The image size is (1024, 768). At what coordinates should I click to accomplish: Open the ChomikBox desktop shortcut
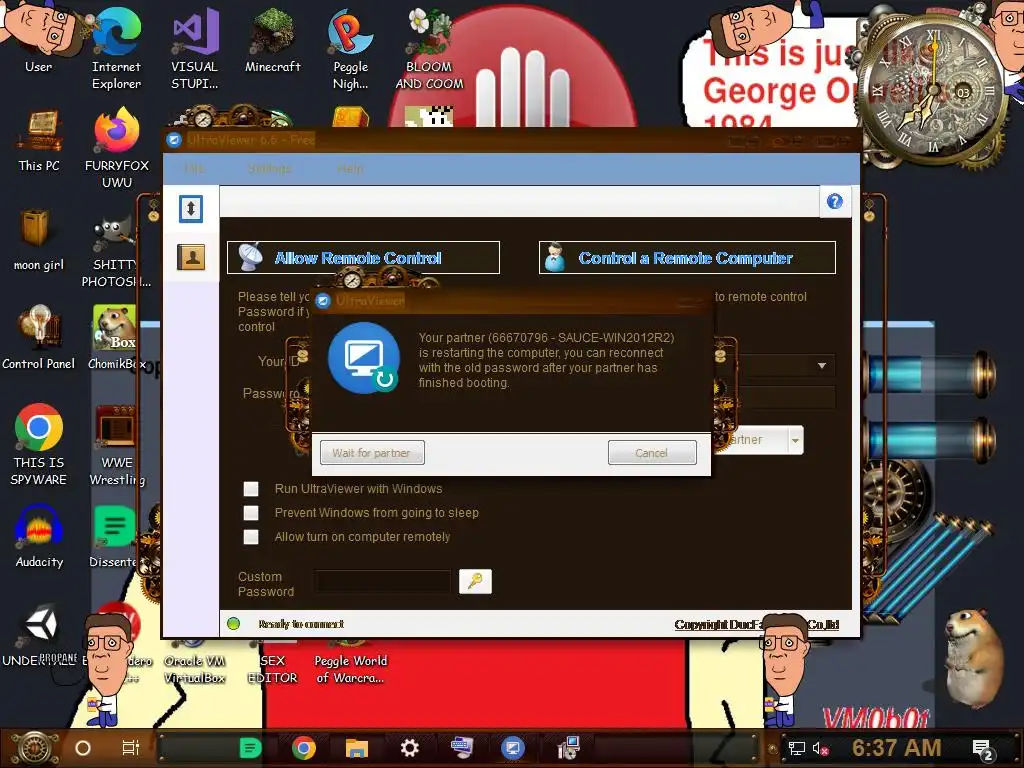pyautogui.click(x=116, y=338)
